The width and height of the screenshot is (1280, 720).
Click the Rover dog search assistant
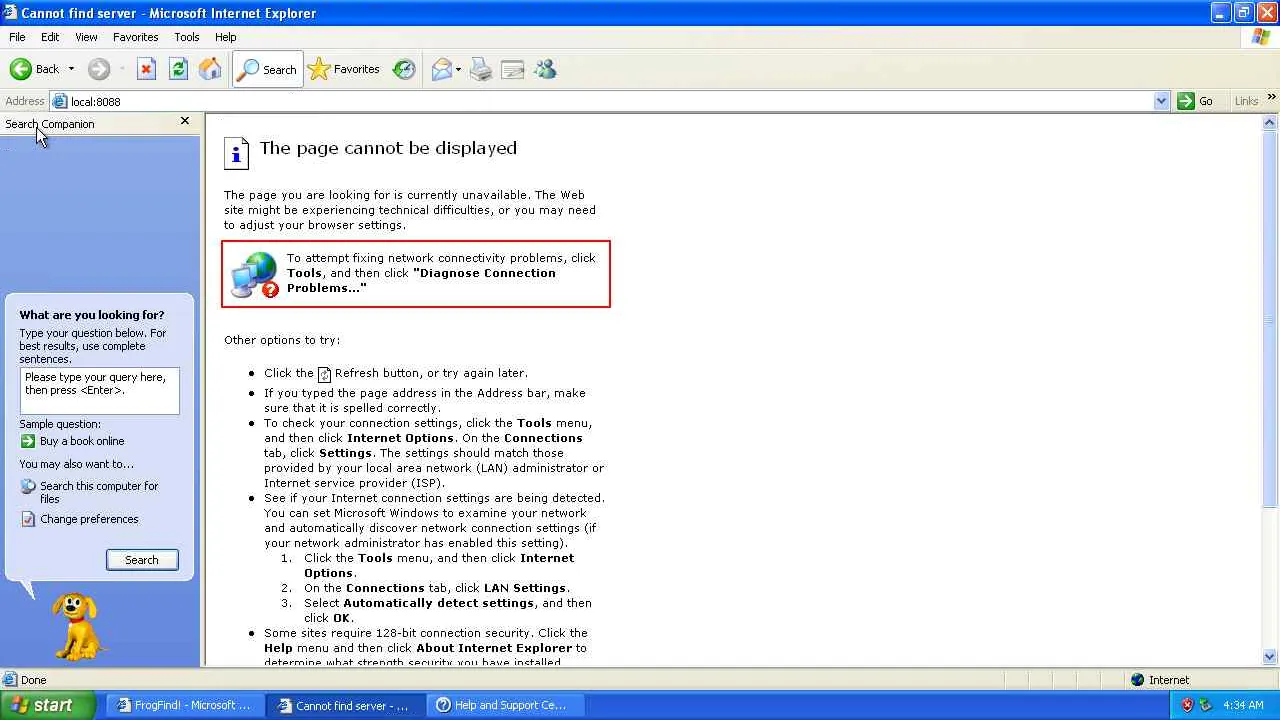tap(77, 625)
